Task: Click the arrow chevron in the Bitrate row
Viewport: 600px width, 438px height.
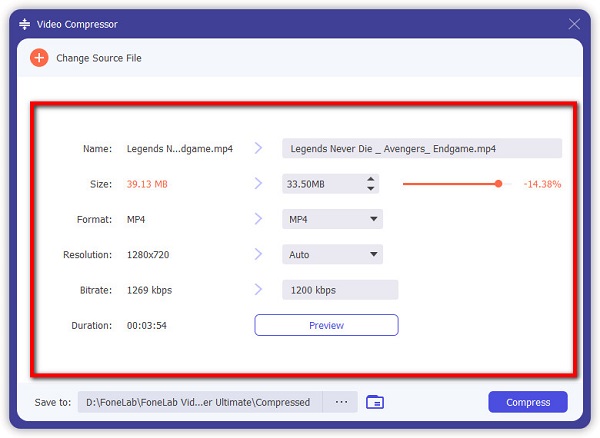Action: click(259, 290)
